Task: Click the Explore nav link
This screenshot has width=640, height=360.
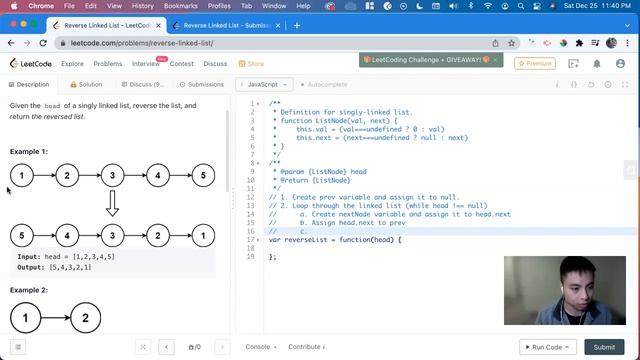Action: pos(72,64)
